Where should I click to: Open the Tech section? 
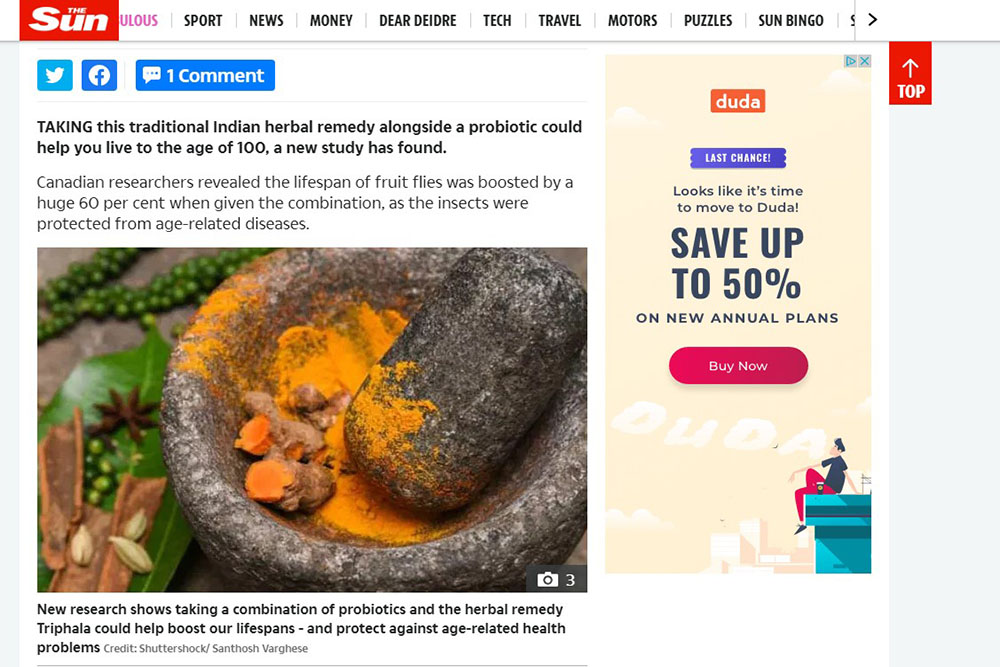pos(497,21)
